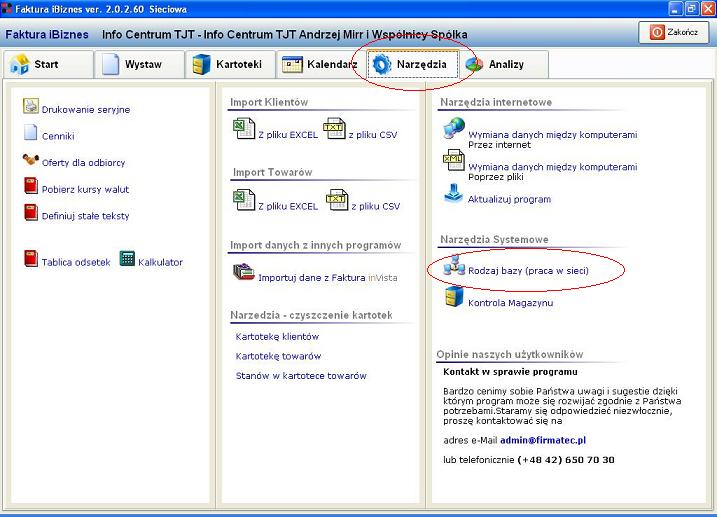
Task: Click the network icon for Rodzaj bazy
Action: [454, 265]
